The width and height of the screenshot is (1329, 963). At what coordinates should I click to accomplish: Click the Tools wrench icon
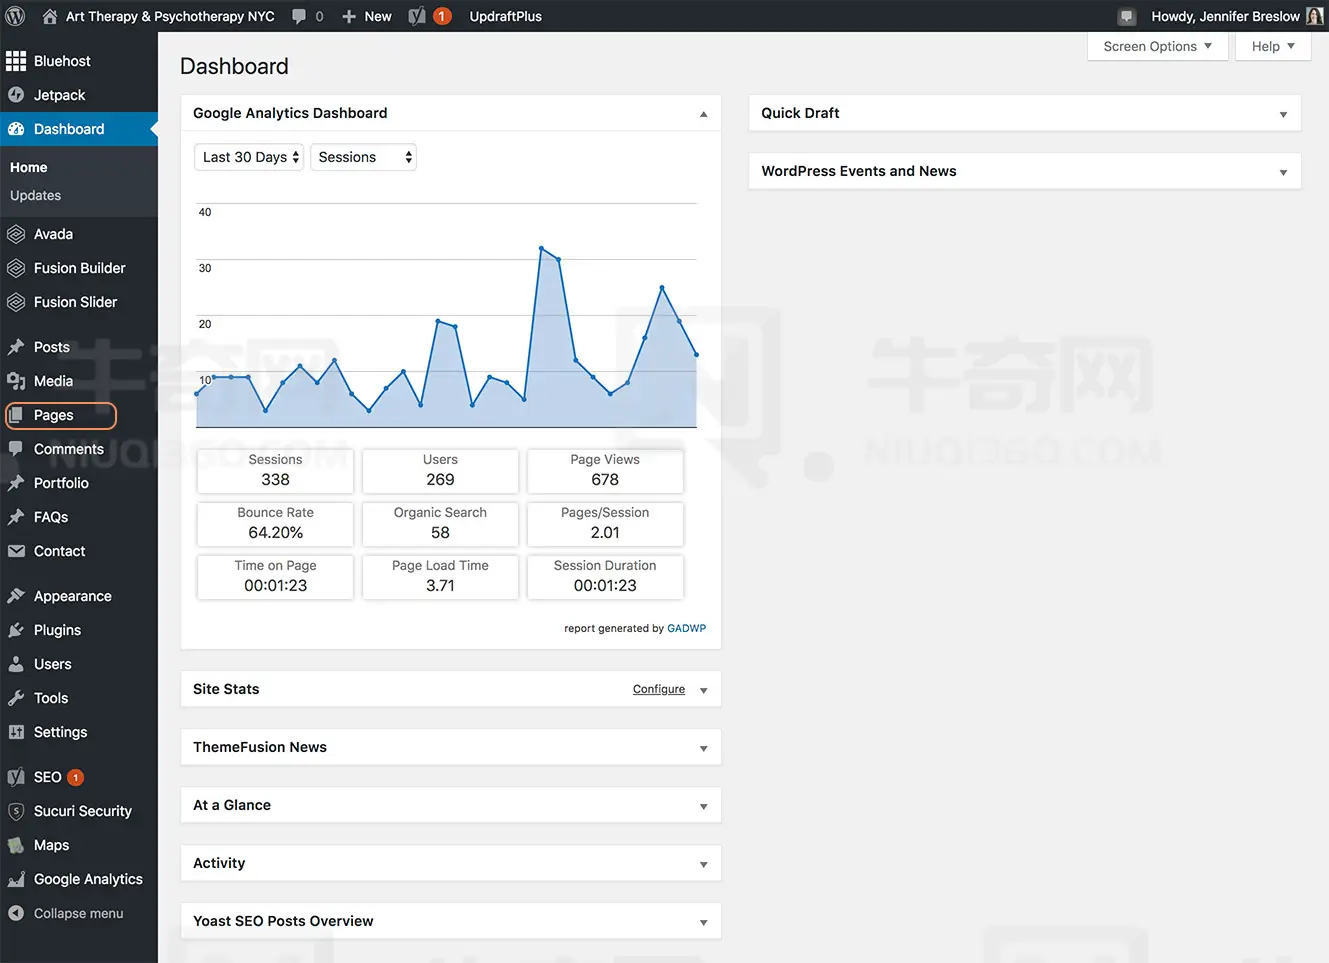coord(16,698)
